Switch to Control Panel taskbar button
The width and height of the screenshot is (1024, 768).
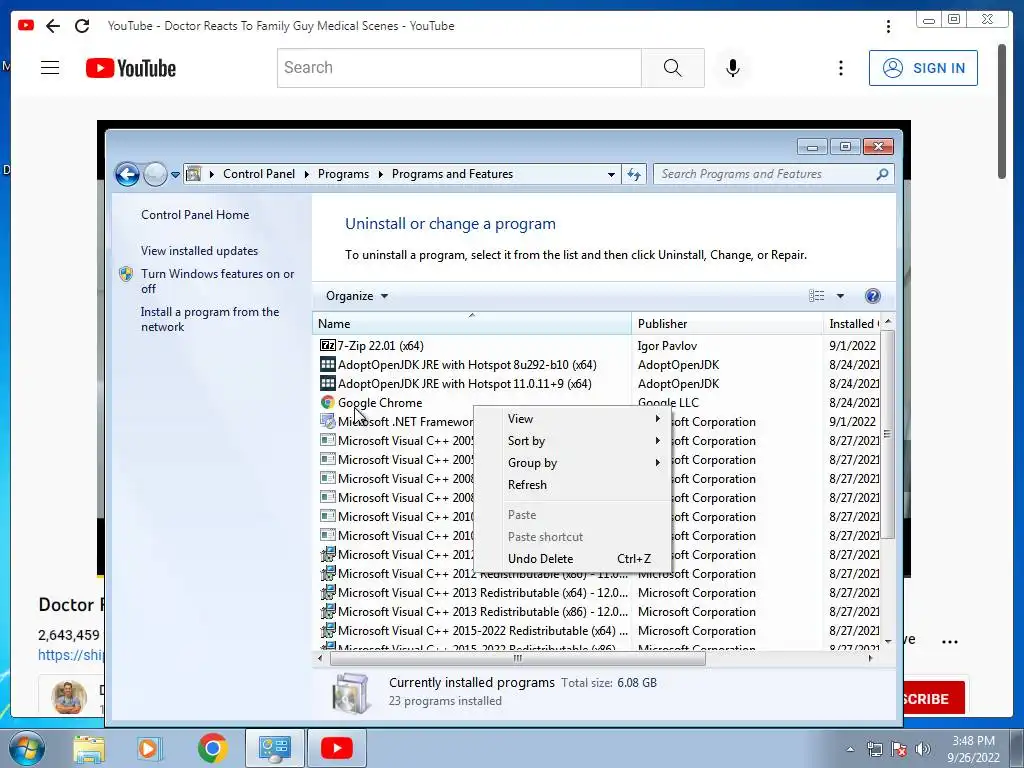click(274, 748)
